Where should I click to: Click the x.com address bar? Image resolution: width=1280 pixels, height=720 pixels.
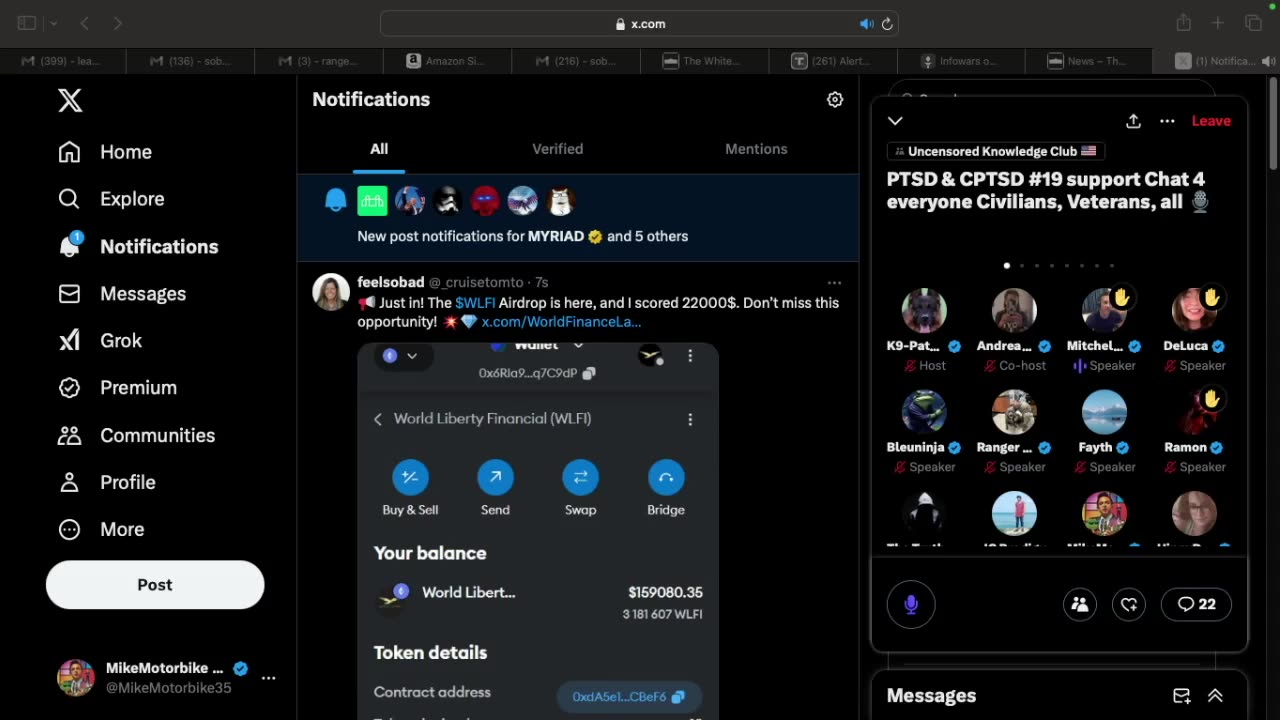click(x=639, y=24)
